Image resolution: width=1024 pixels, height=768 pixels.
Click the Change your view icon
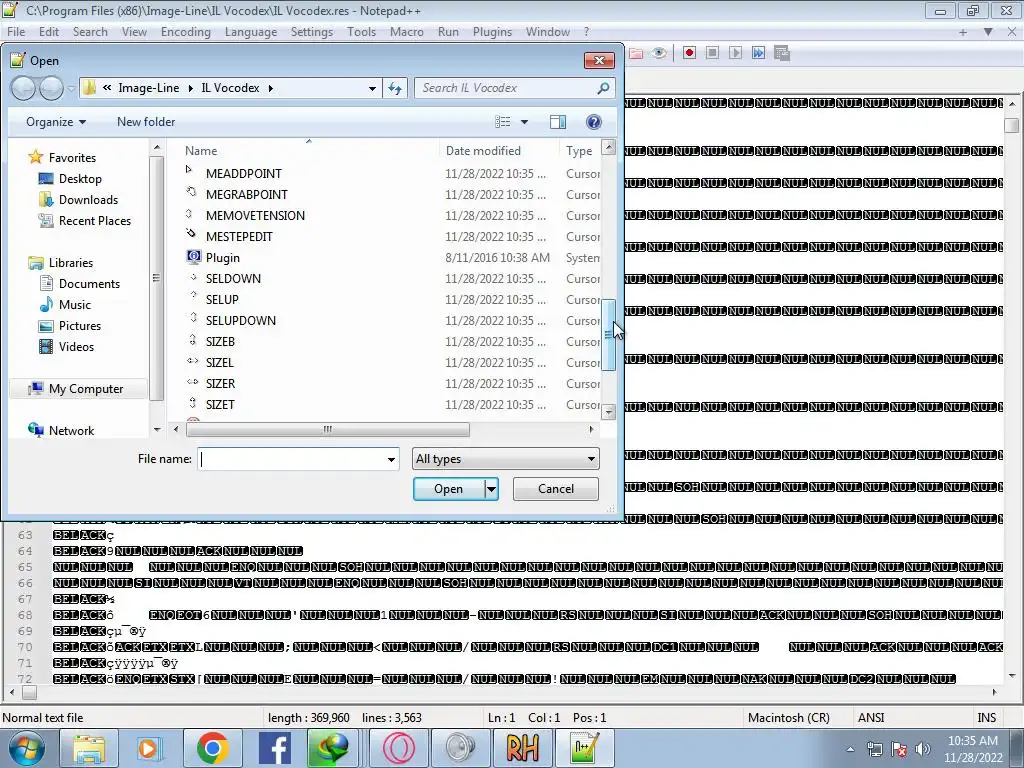pyautogui.click(x=502, y=122)
